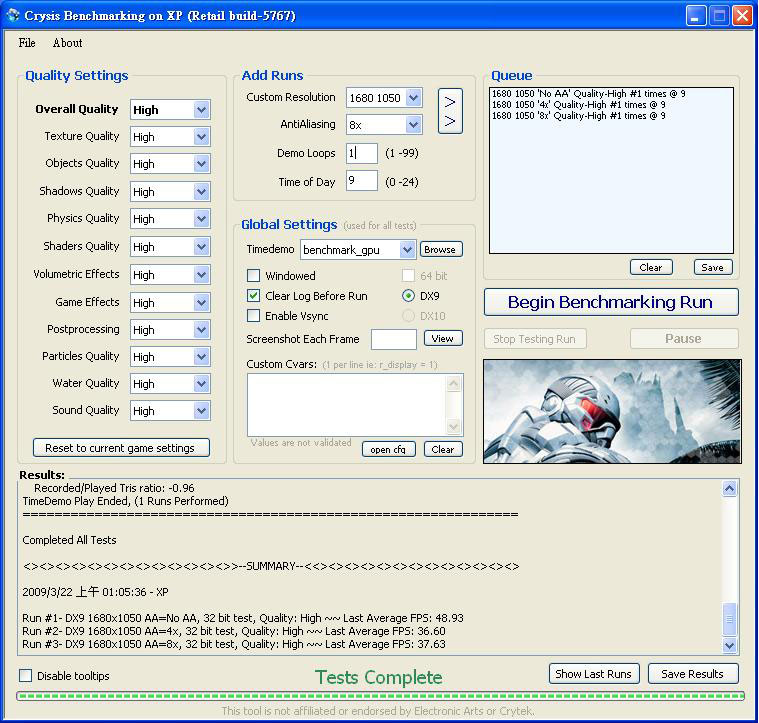Image resolution: width=759 pixels, height=723 pixels.
Task: Open the AntiAliasing dropdown
Action: tap(413, 125)
